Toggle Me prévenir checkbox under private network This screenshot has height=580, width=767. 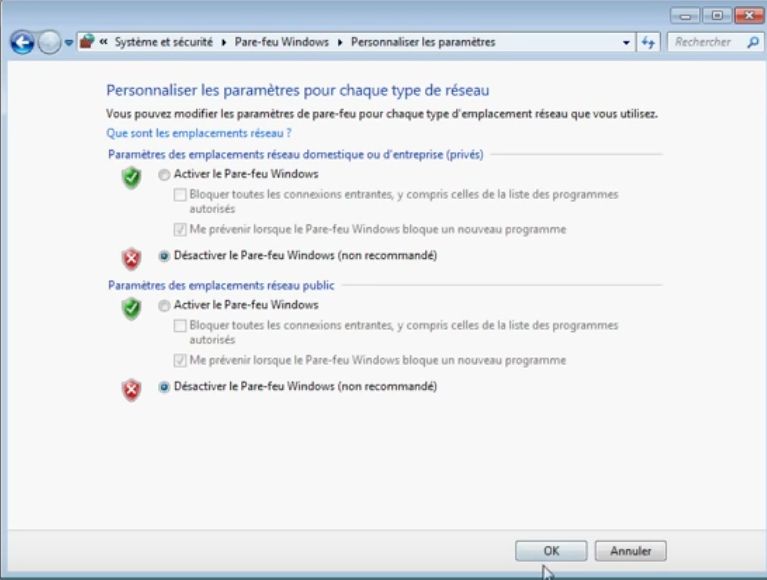tap(180, 229)
